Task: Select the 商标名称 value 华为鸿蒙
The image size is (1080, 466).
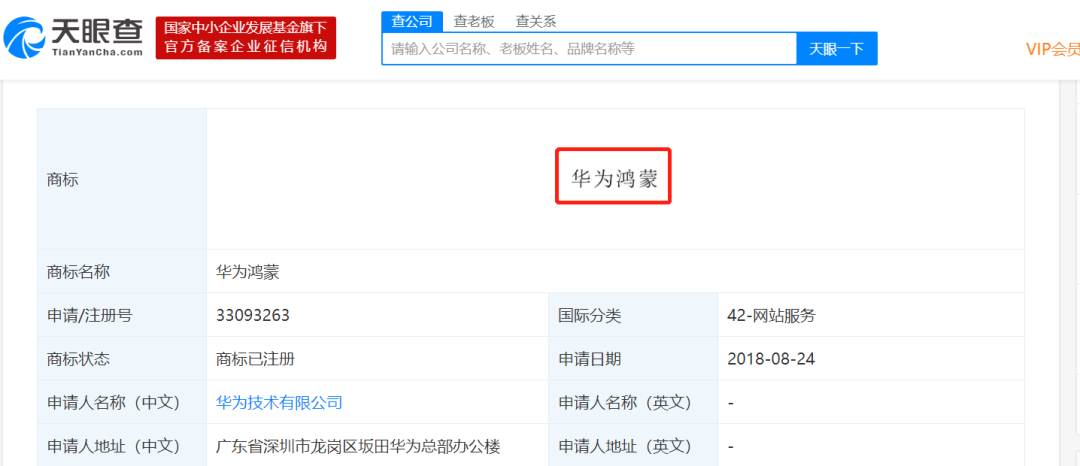Action: click(247, 273)
